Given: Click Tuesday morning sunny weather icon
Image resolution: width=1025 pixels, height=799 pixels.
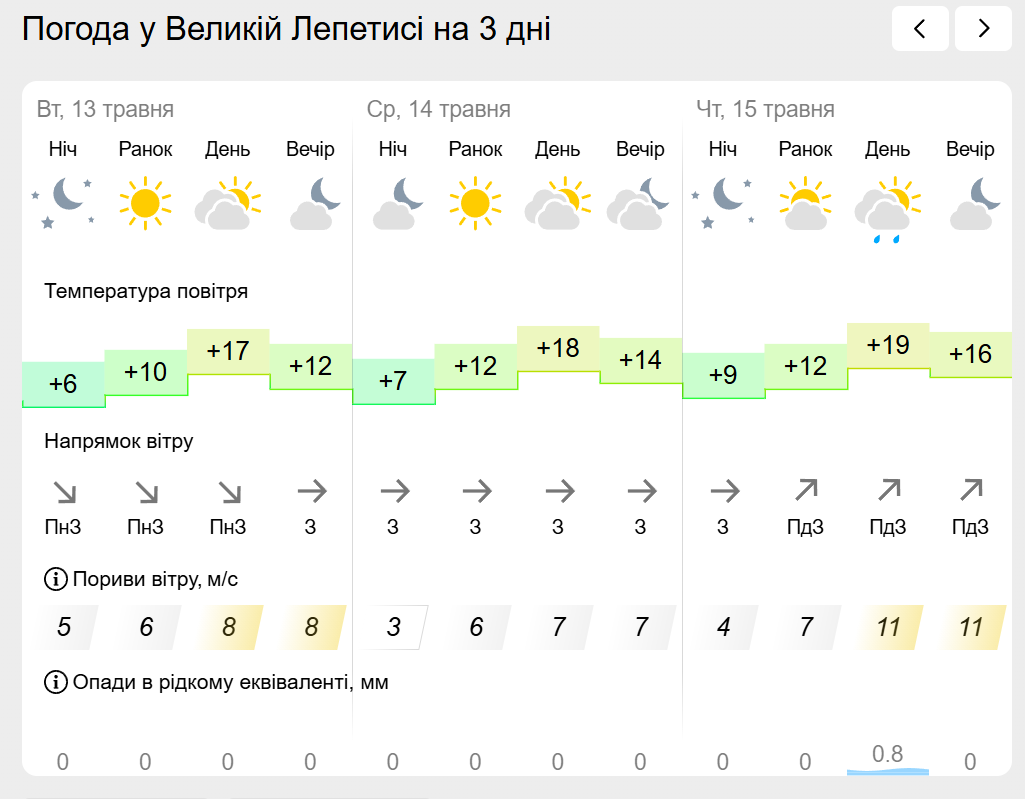Looking at the screenshot, I should point(145,203).
